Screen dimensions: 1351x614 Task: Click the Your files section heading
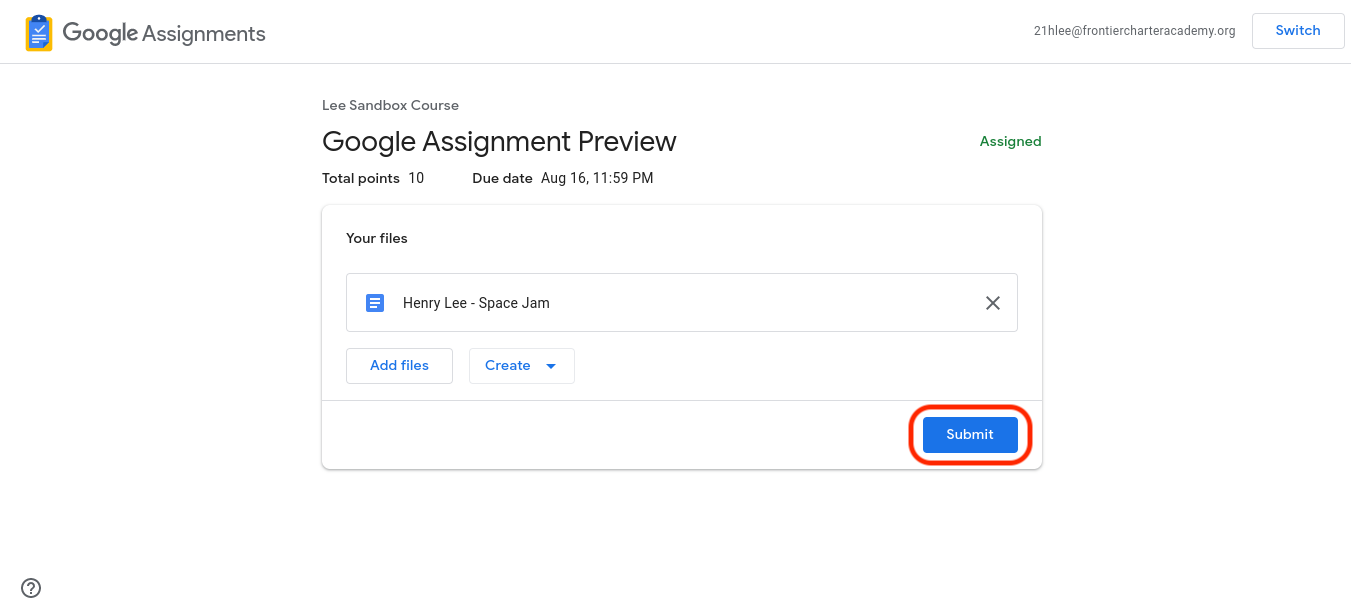tap(377, 238)
